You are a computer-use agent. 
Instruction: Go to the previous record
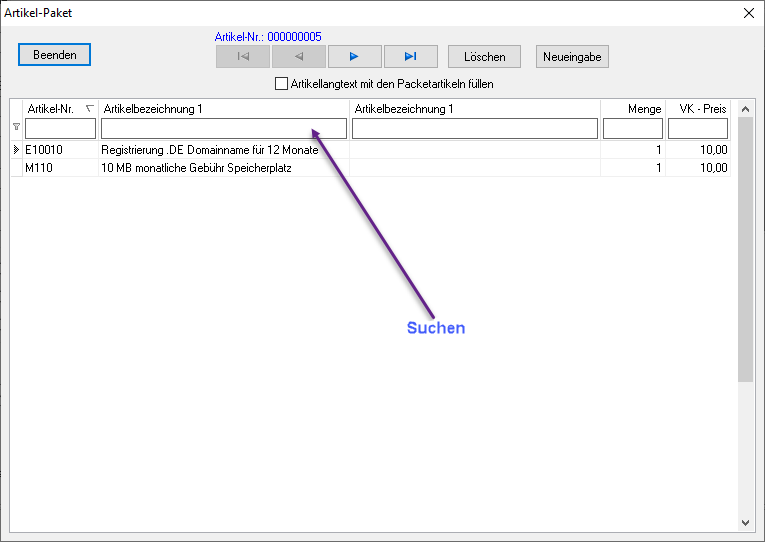[299, 57]
